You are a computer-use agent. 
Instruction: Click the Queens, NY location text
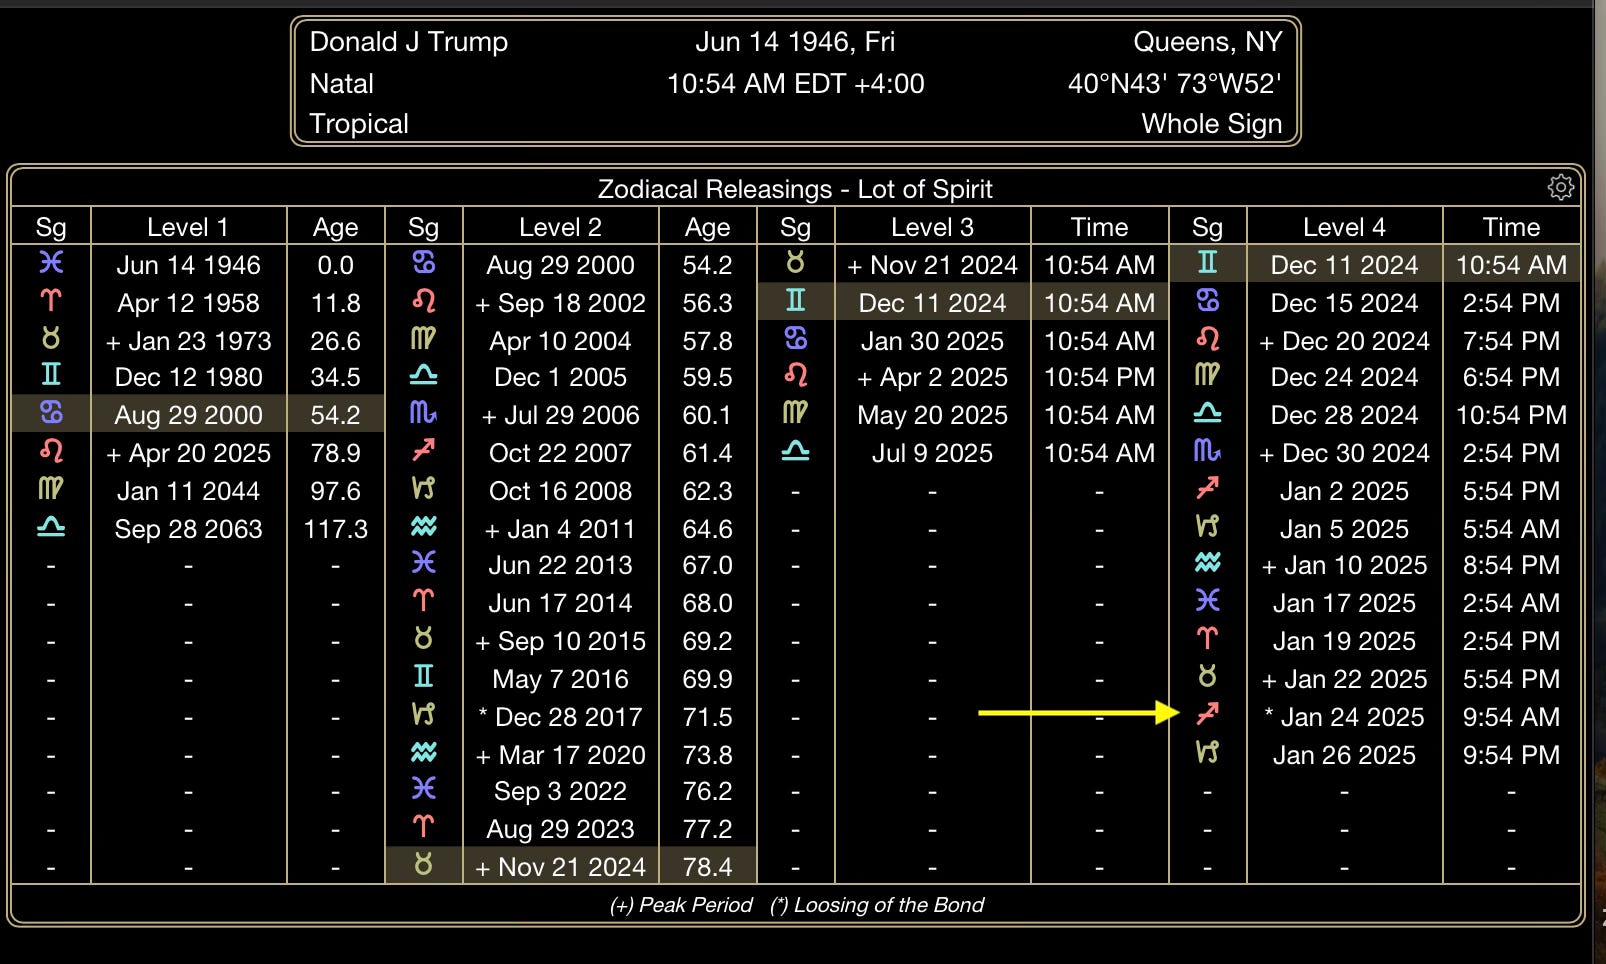1207,41
